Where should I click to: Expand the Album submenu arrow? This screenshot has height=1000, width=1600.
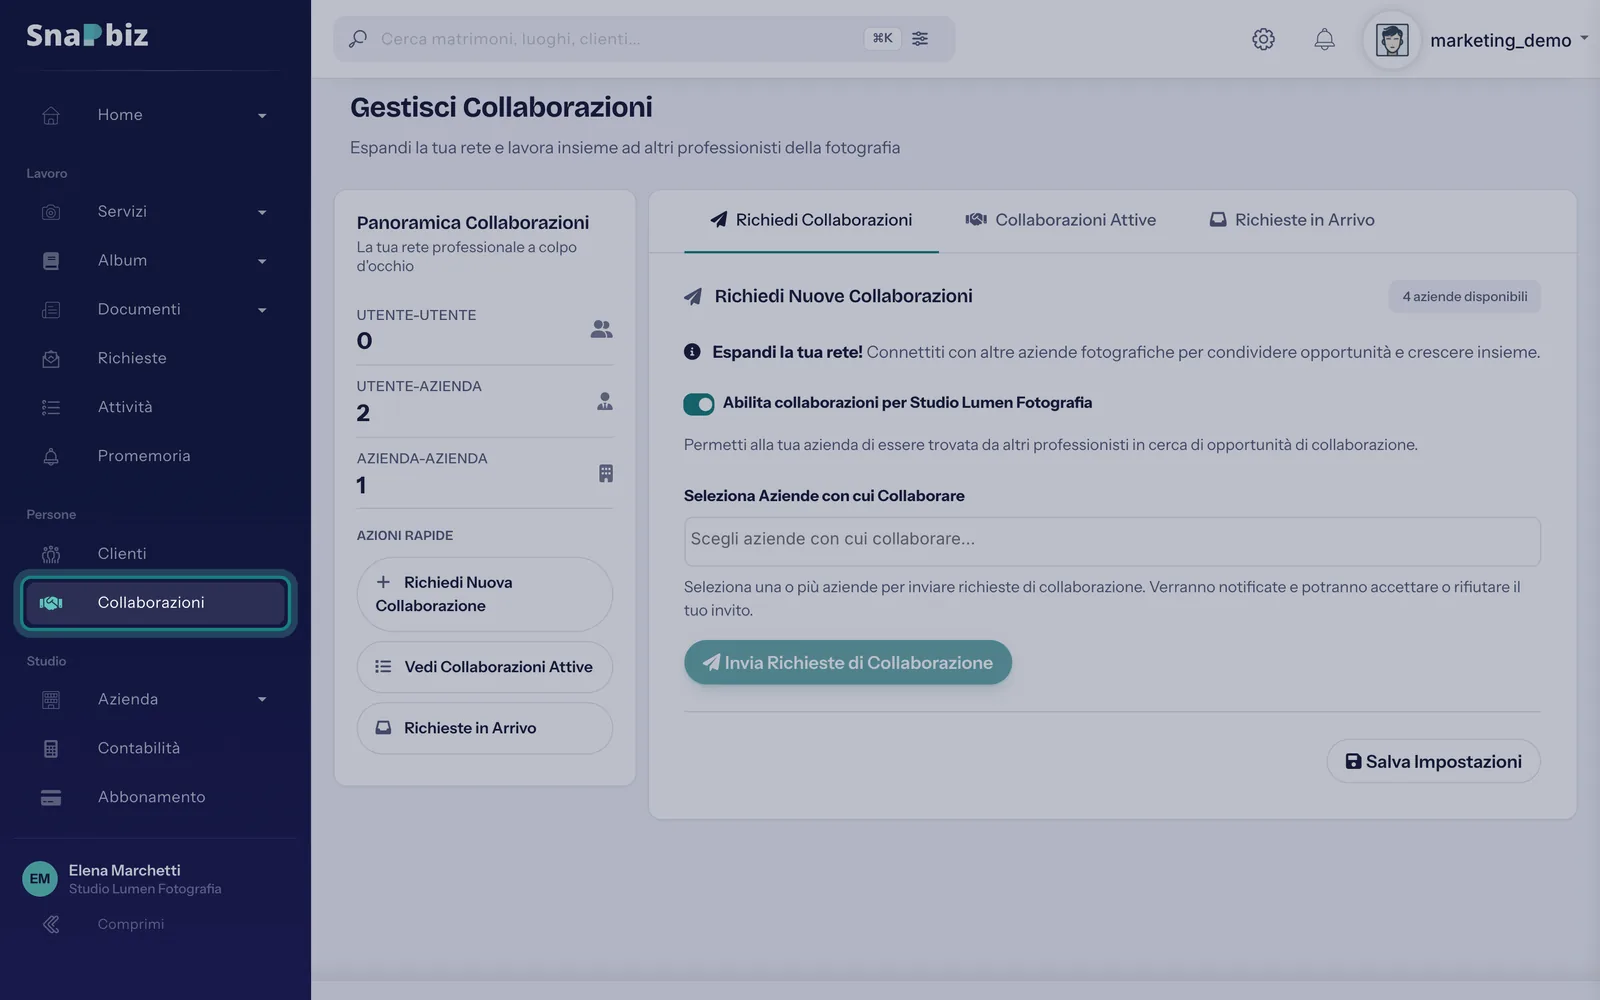[x=262, y=261]
